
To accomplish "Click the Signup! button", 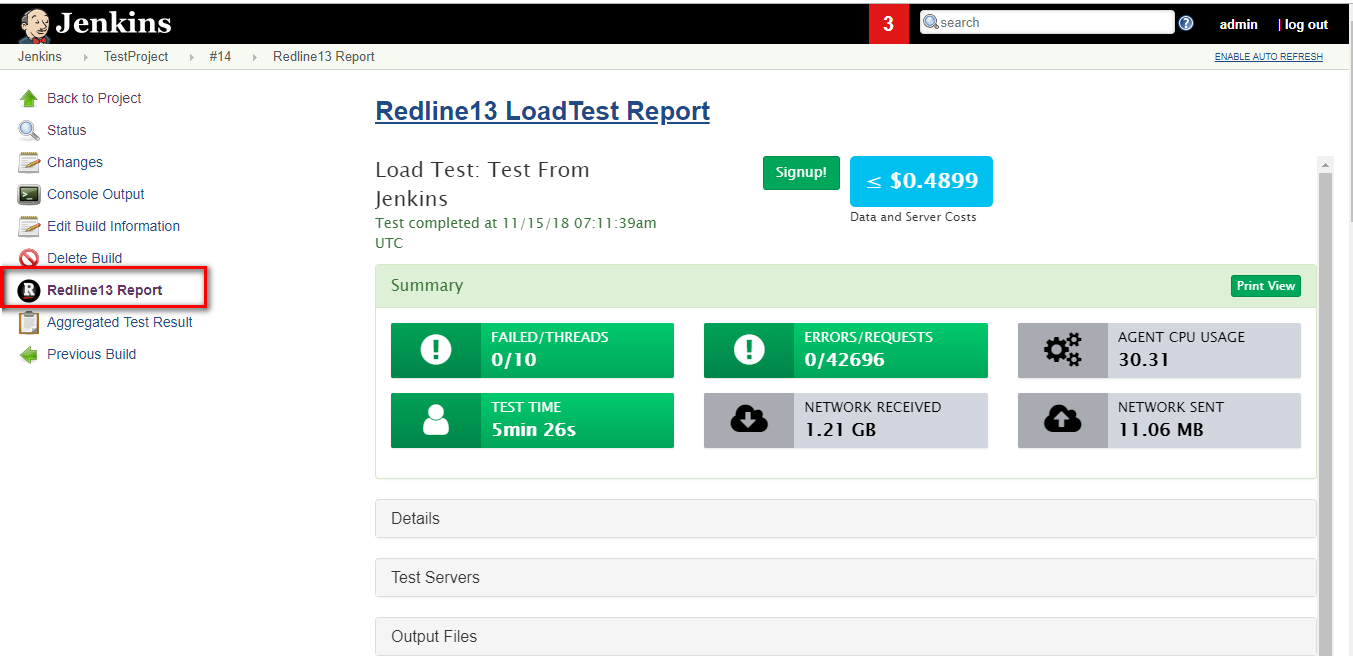I will pyautogui.click(x=800, y=172).
